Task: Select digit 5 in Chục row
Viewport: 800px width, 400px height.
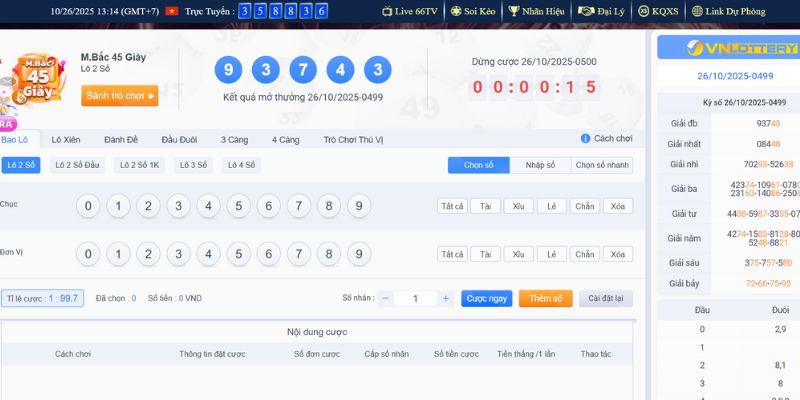Action: (x=239, y=206)
